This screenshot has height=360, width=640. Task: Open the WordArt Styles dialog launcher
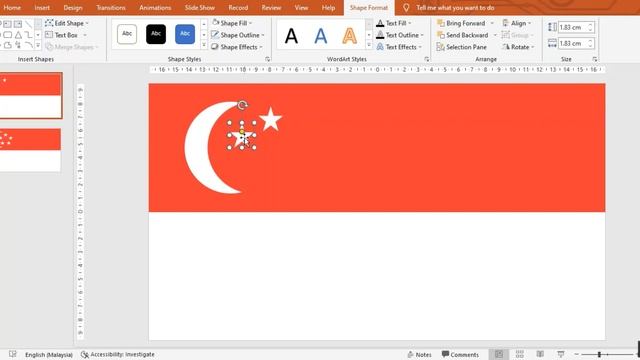427,59
